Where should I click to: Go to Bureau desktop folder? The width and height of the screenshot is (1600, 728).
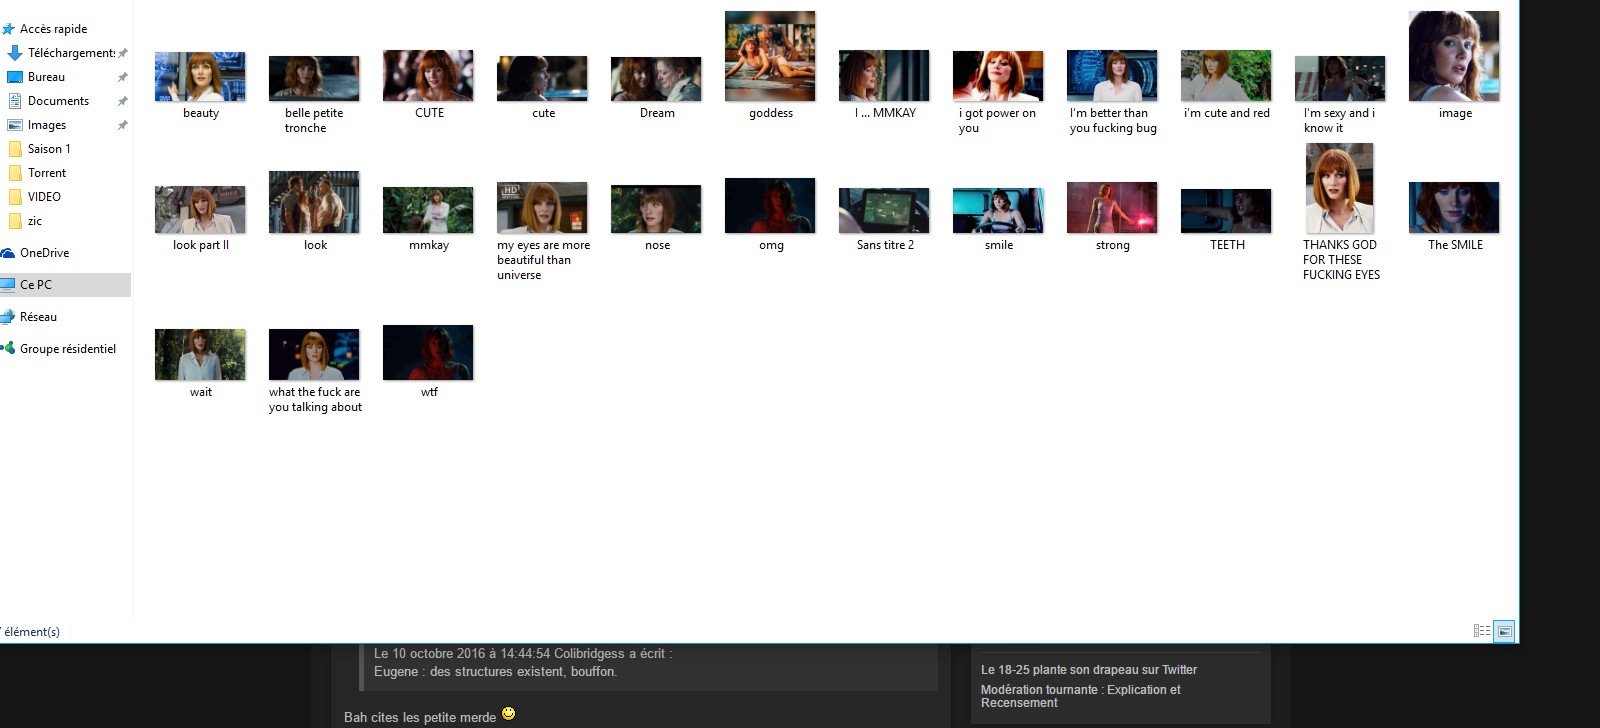tap(46, 77)
